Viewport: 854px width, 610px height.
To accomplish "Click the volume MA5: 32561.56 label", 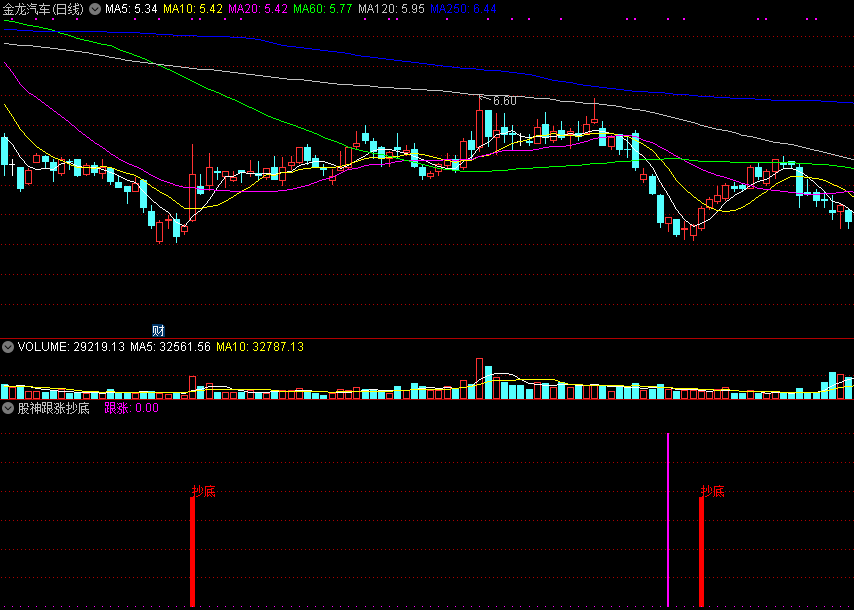I will 170,347.
